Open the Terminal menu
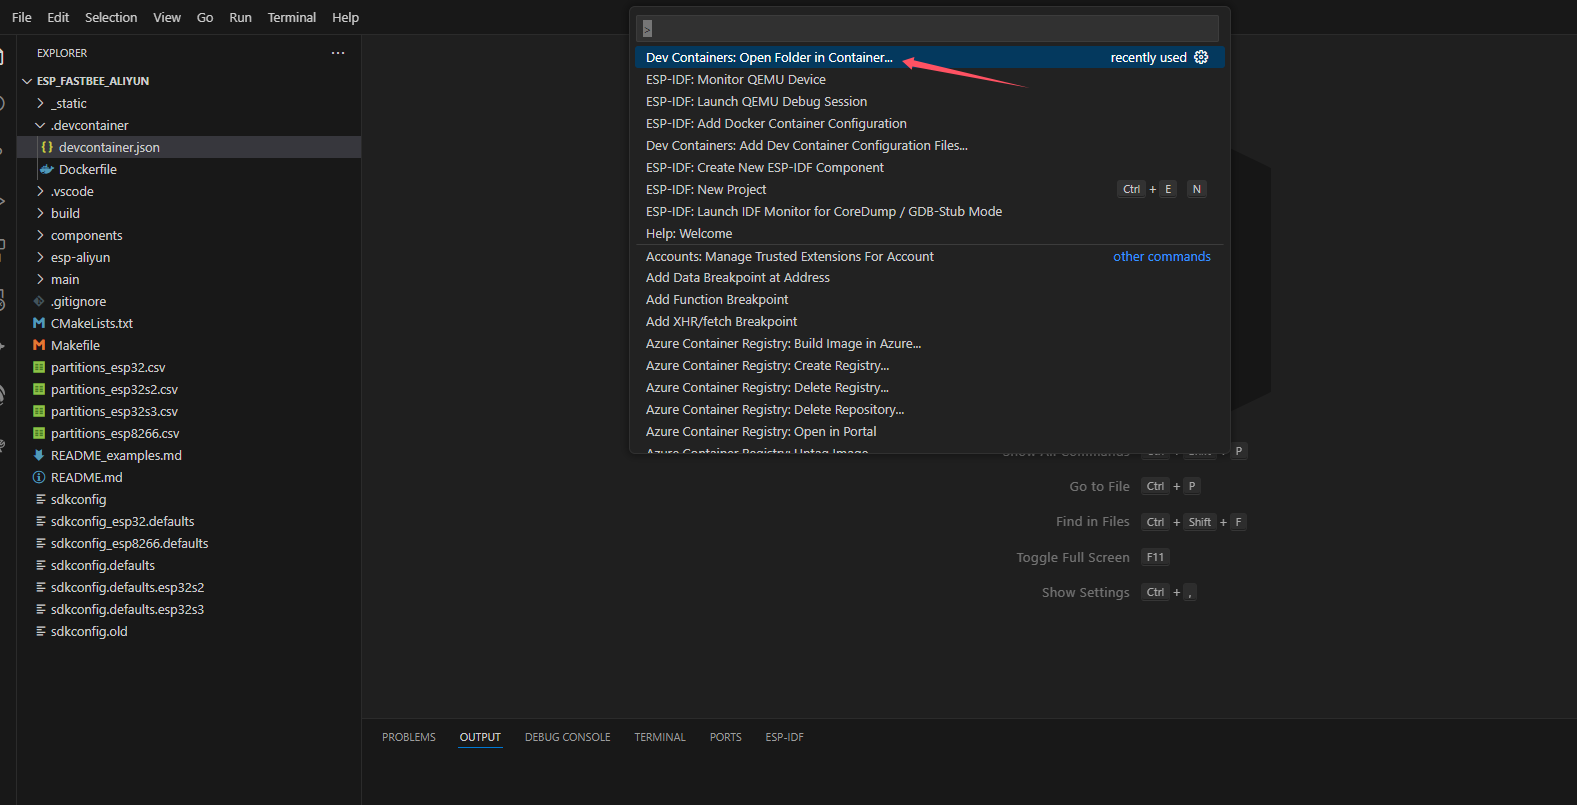 tap(292, 17)
